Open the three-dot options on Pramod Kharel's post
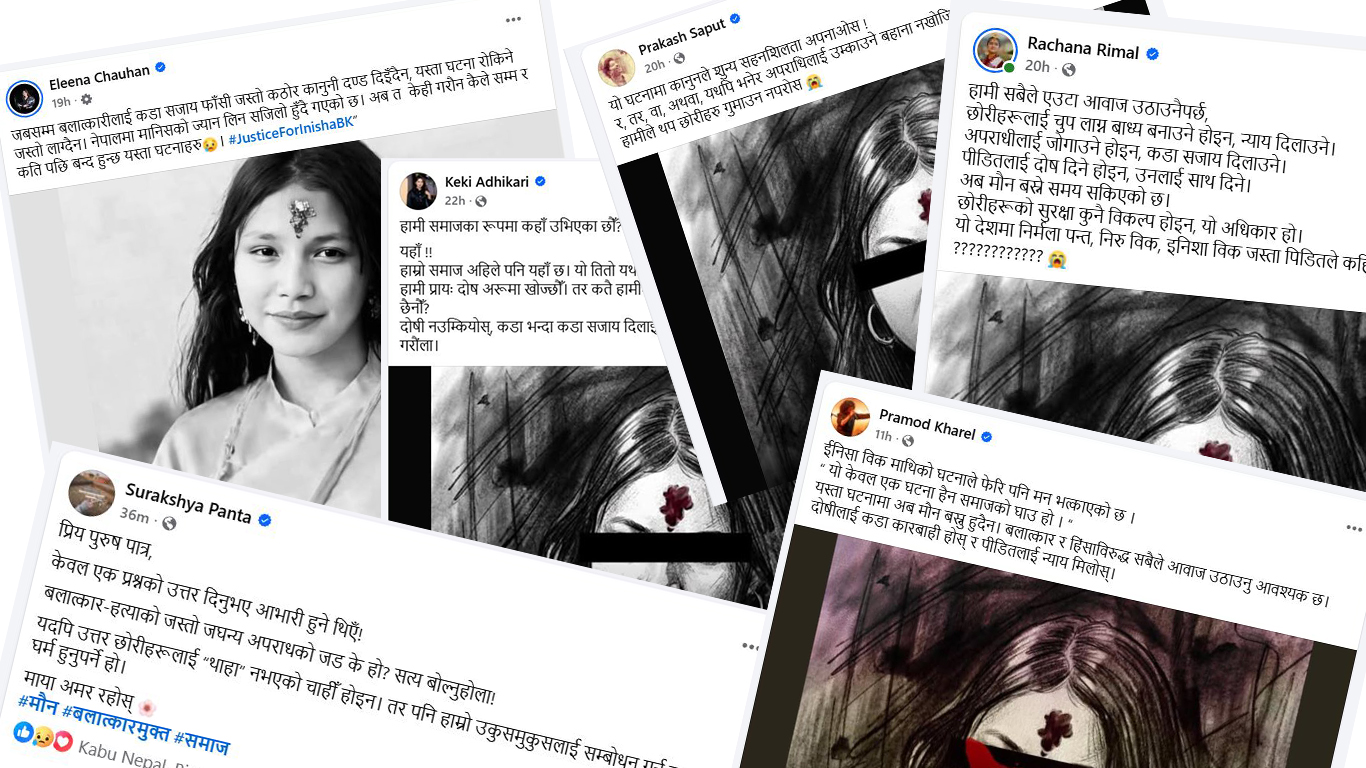Viewport: 1366px width, 768px height. tap(1354, 528)
